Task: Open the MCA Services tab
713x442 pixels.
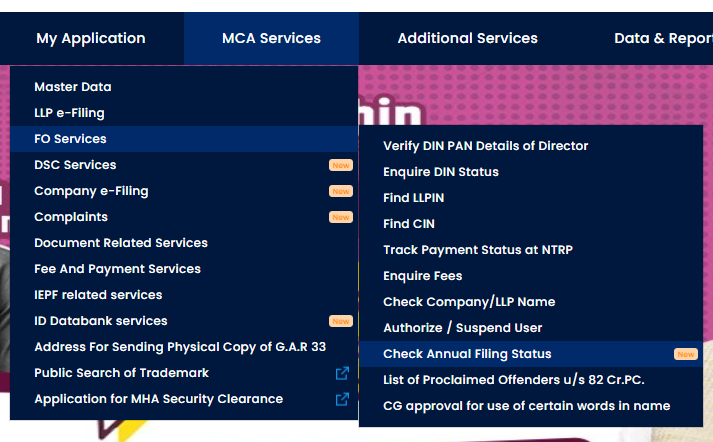Action: pyautogui.click(x=271, y=38)
